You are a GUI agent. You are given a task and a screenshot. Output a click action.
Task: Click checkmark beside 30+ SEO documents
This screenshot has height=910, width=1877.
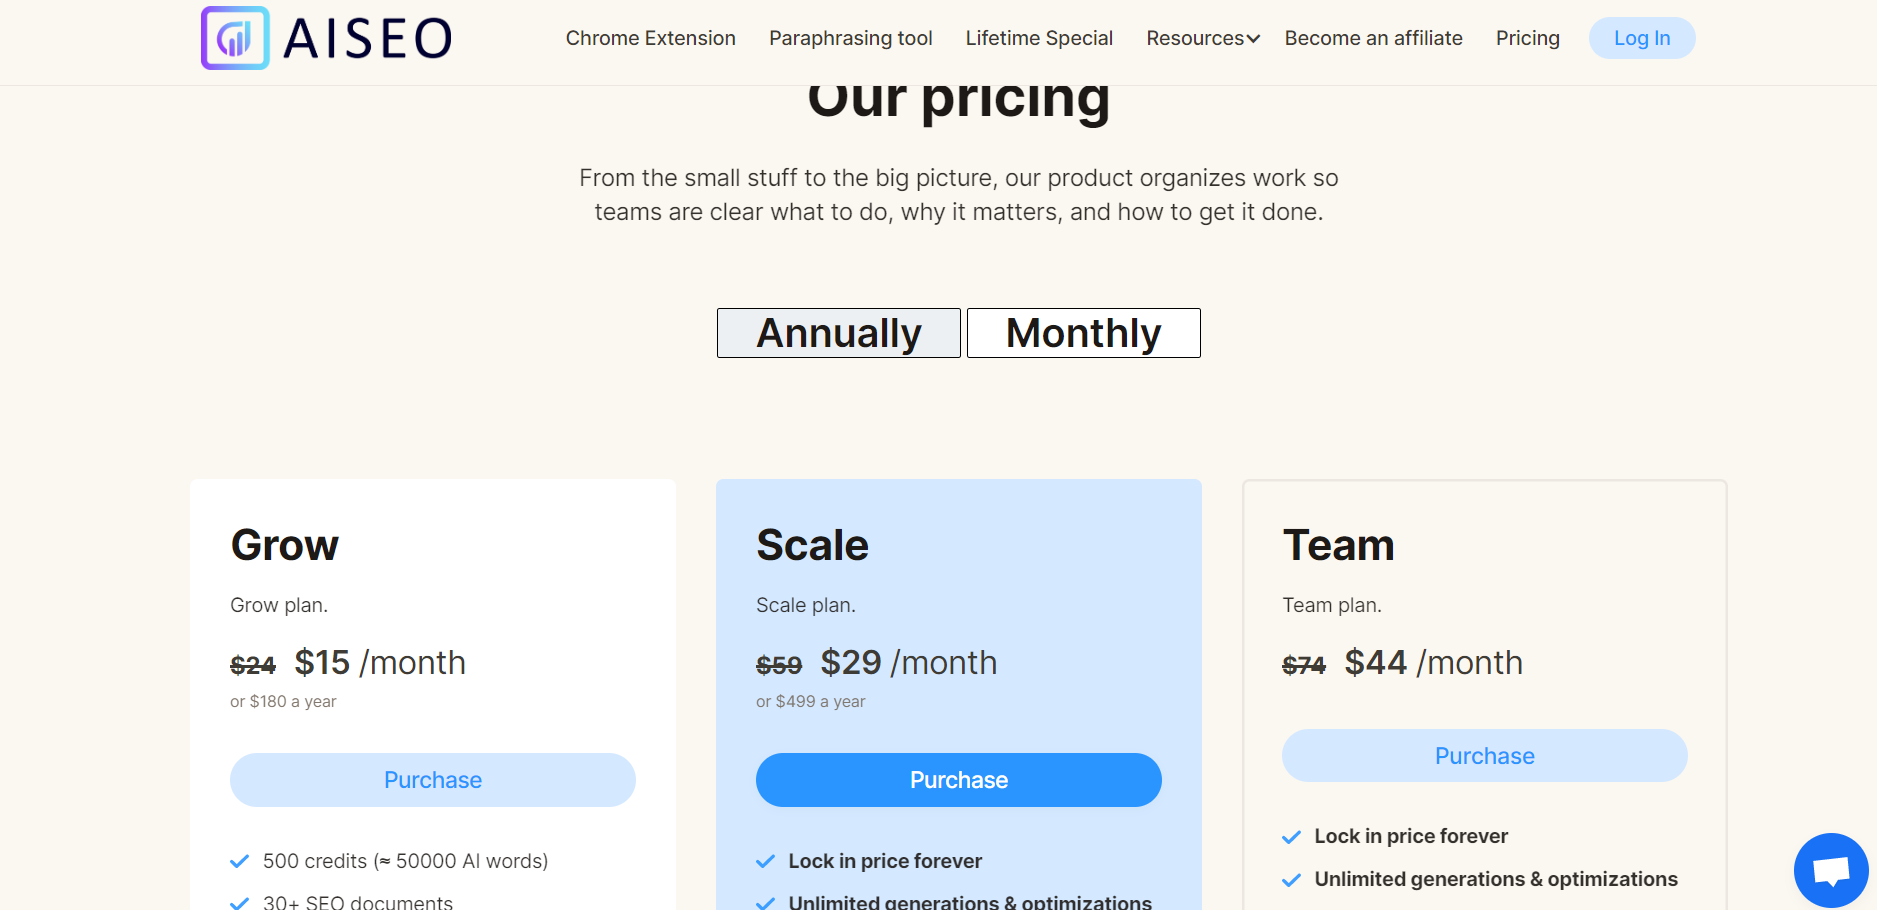tap(240, 903)
